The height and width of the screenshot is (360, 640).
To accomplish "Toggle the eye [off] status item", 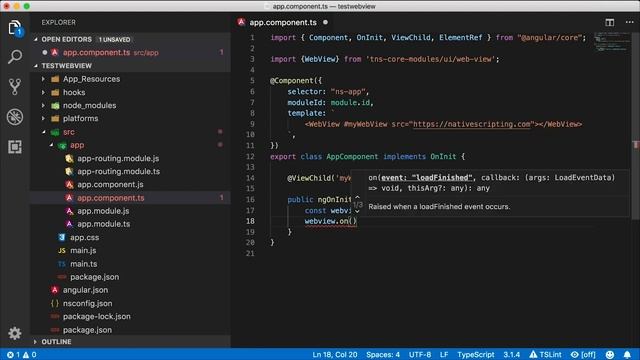I will 583,355.
